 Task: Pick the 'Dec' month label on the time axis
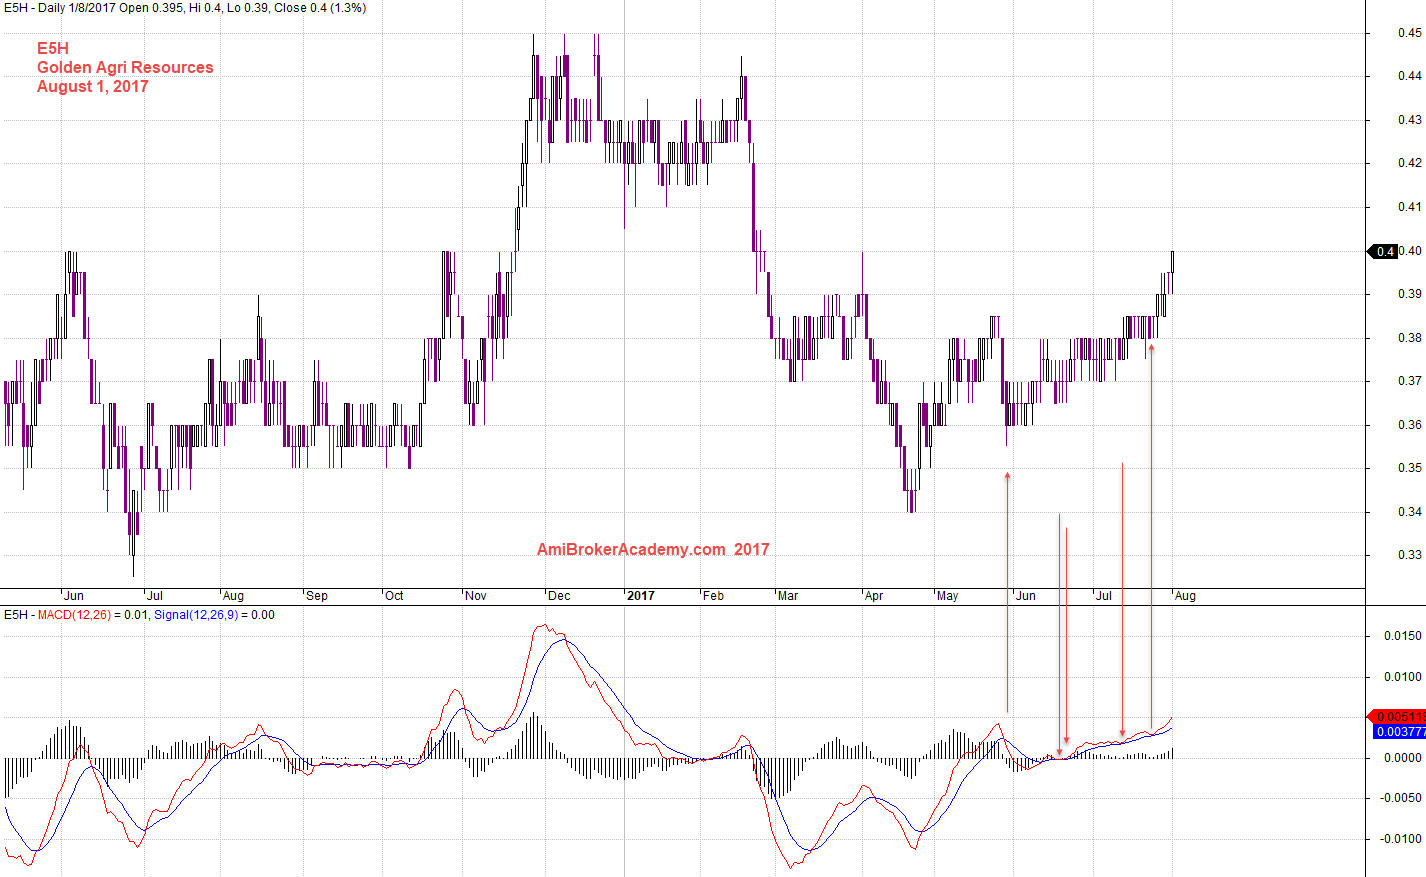pyautogui.click(x=559, y=596)
